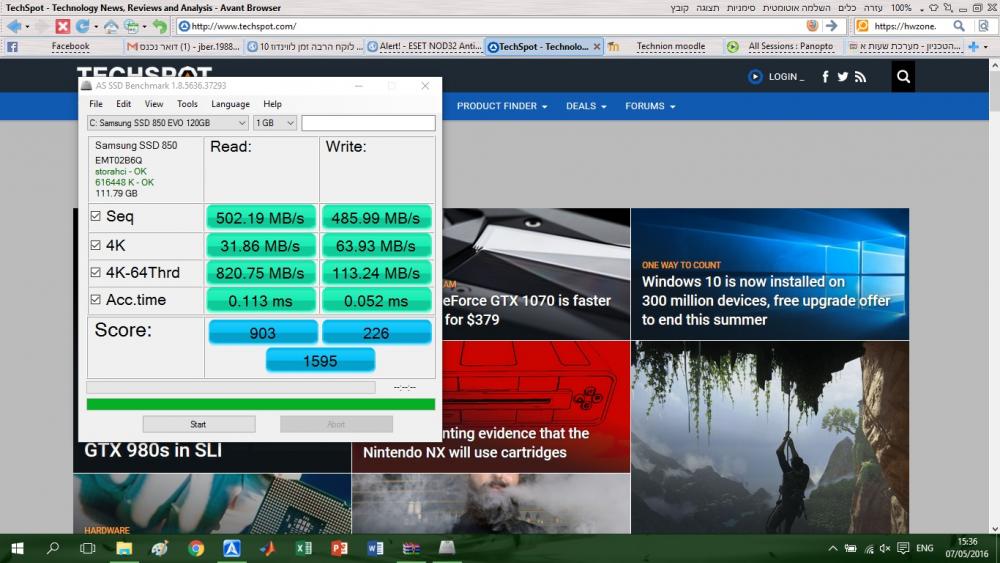Click the ENG language indicator in the tray
This screenshot has width=1000, height=563.
[x=925, y=548]
